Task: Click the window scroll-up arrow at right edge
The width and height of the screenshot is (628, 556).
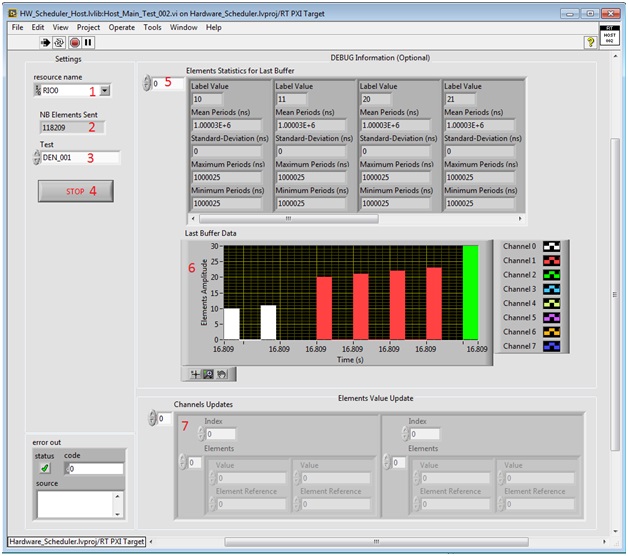Action: click(x=615, y=56)
